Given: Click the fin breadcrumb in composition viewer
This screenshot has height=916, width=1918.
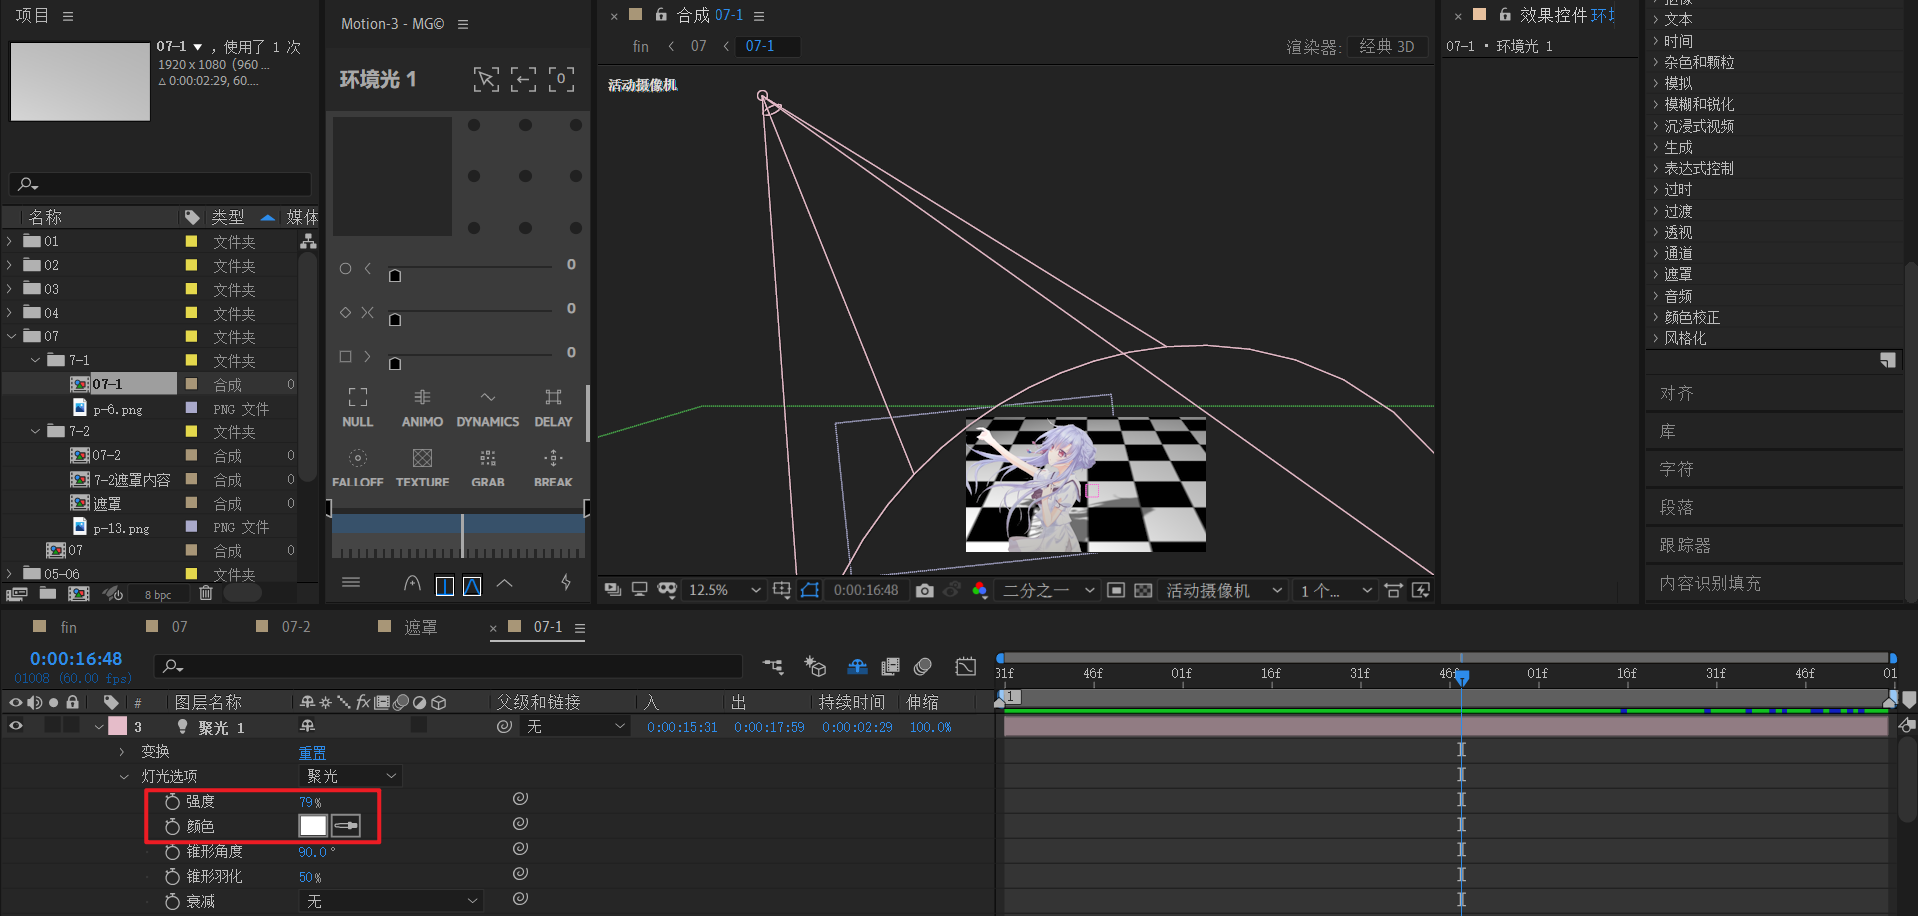Looking at the screenshot, I should 641,46.
